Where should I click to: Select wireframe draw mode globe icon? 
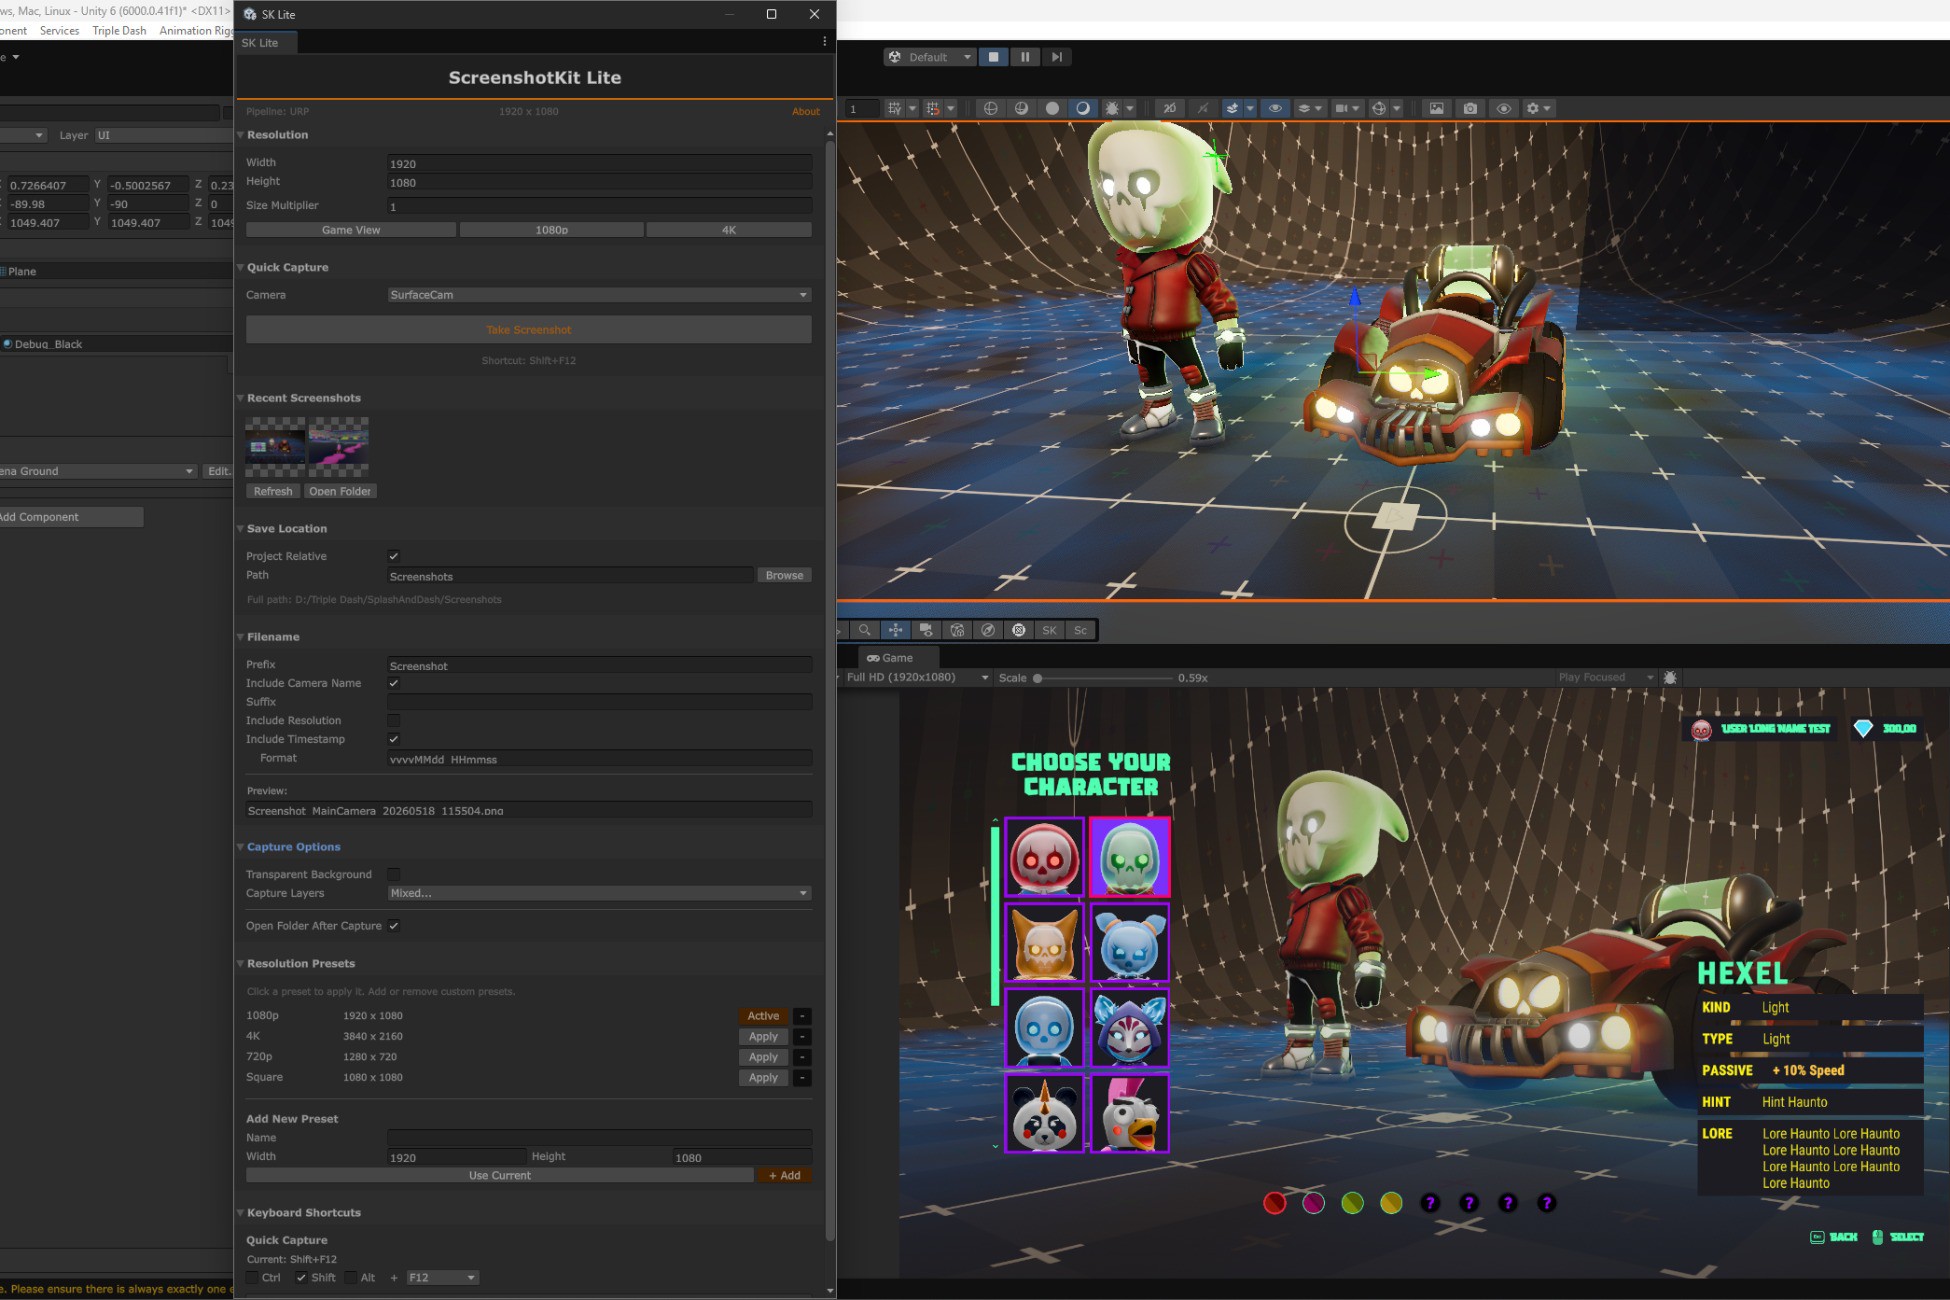pos(990,108)
